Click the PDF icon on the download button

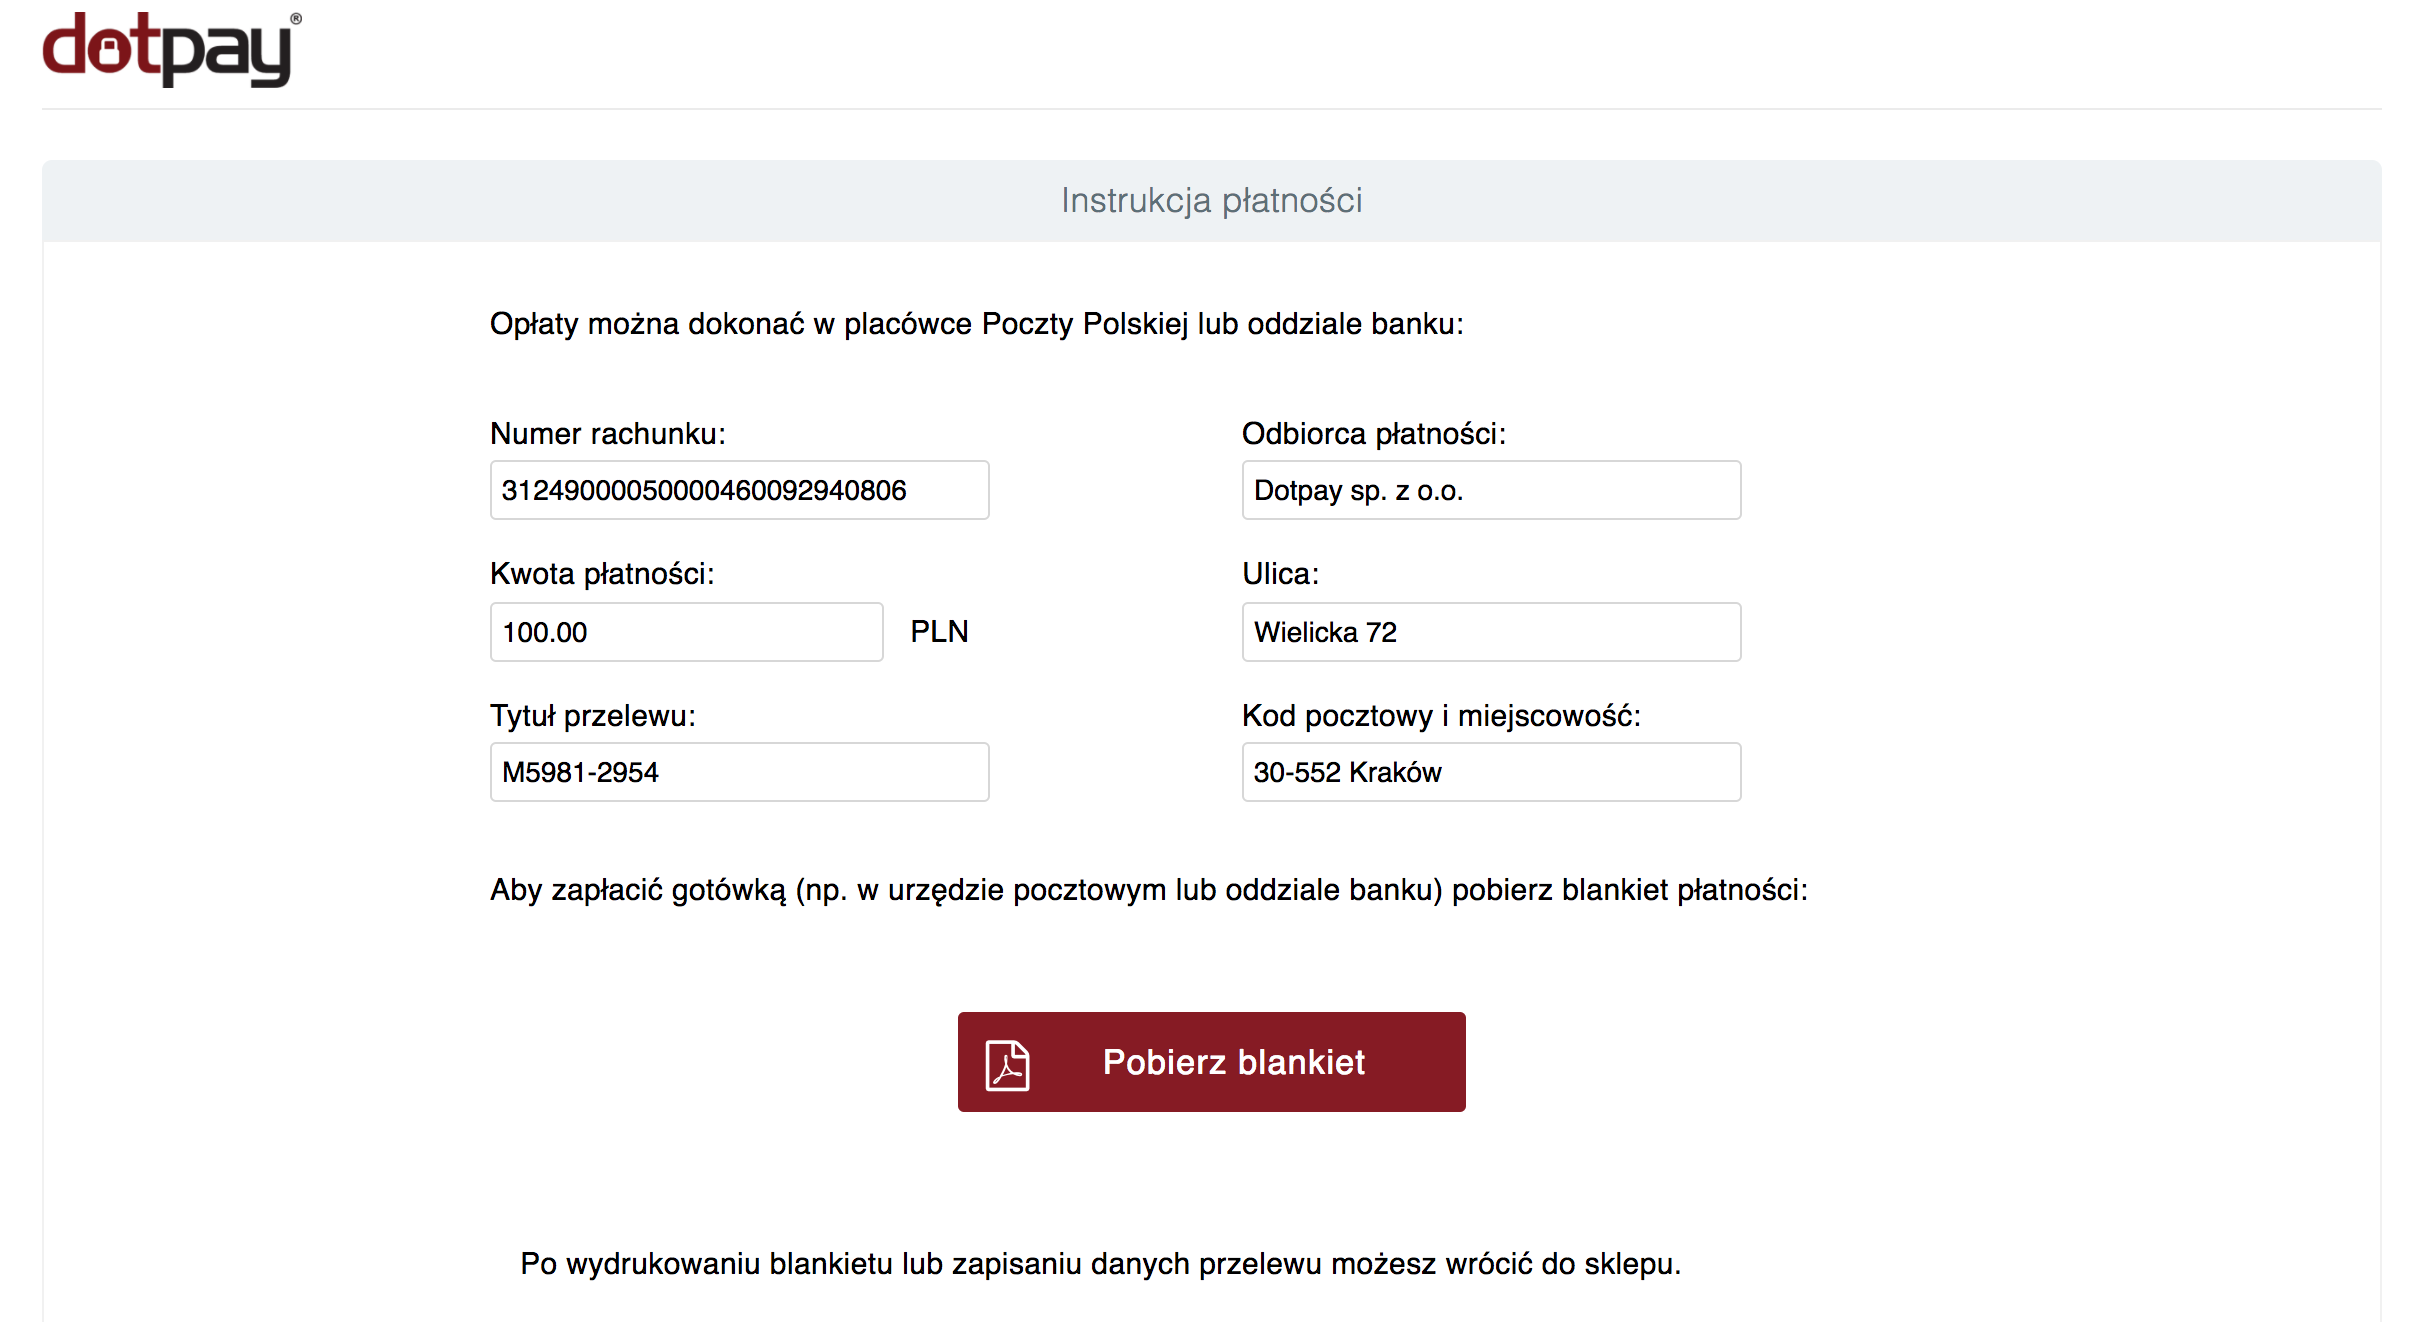coord(1007,1064)
